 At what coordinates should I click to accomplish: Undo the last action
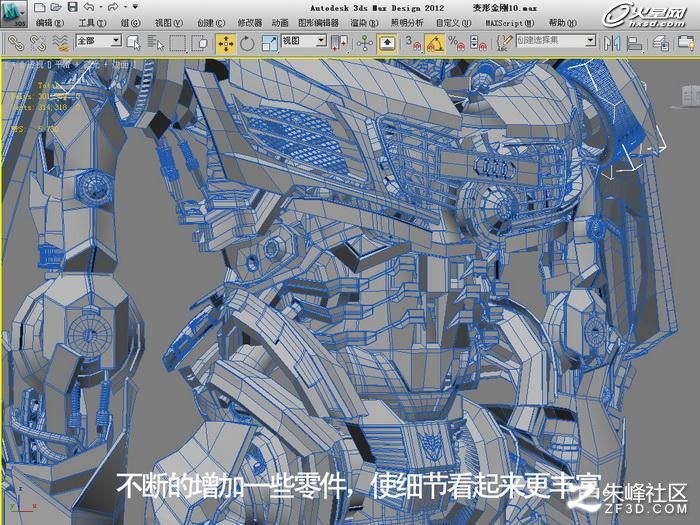pos(89,7)
